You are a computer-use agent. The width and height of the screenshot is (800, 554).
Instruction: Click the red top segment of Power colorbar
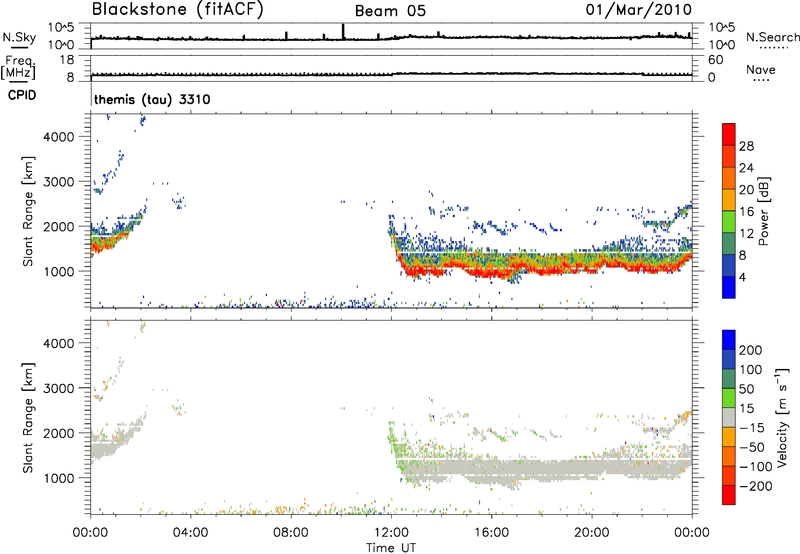[729, 134]
